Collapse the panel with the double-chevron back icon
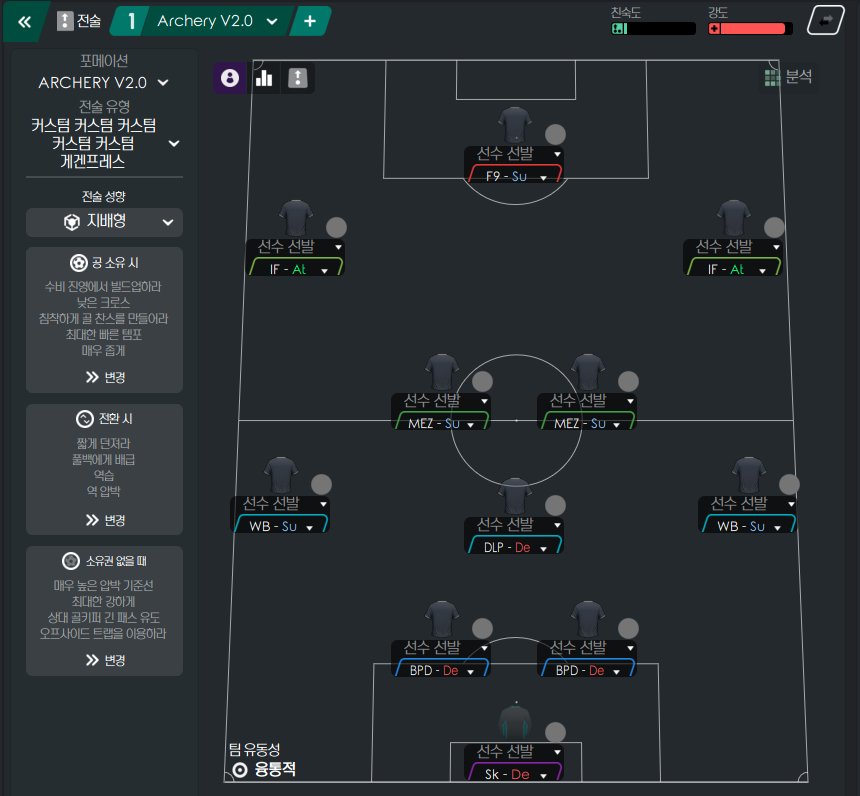This screenshot has height=796, width=860. 25,22
